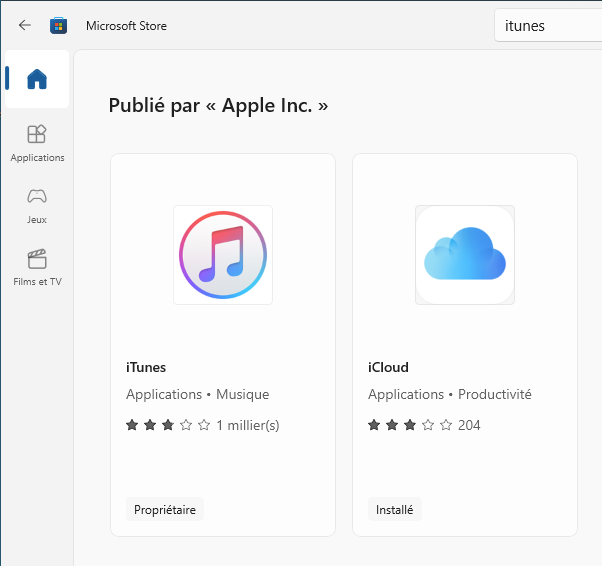Open the Films et TV section
The height and width of the screenshot is (566, 602).
37,268
